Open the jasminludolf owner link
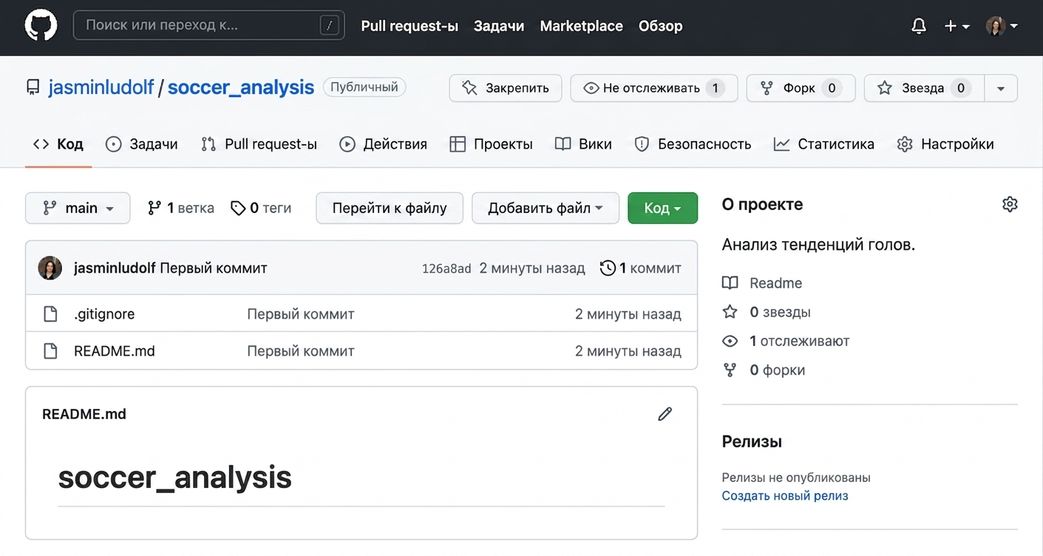 100,87
